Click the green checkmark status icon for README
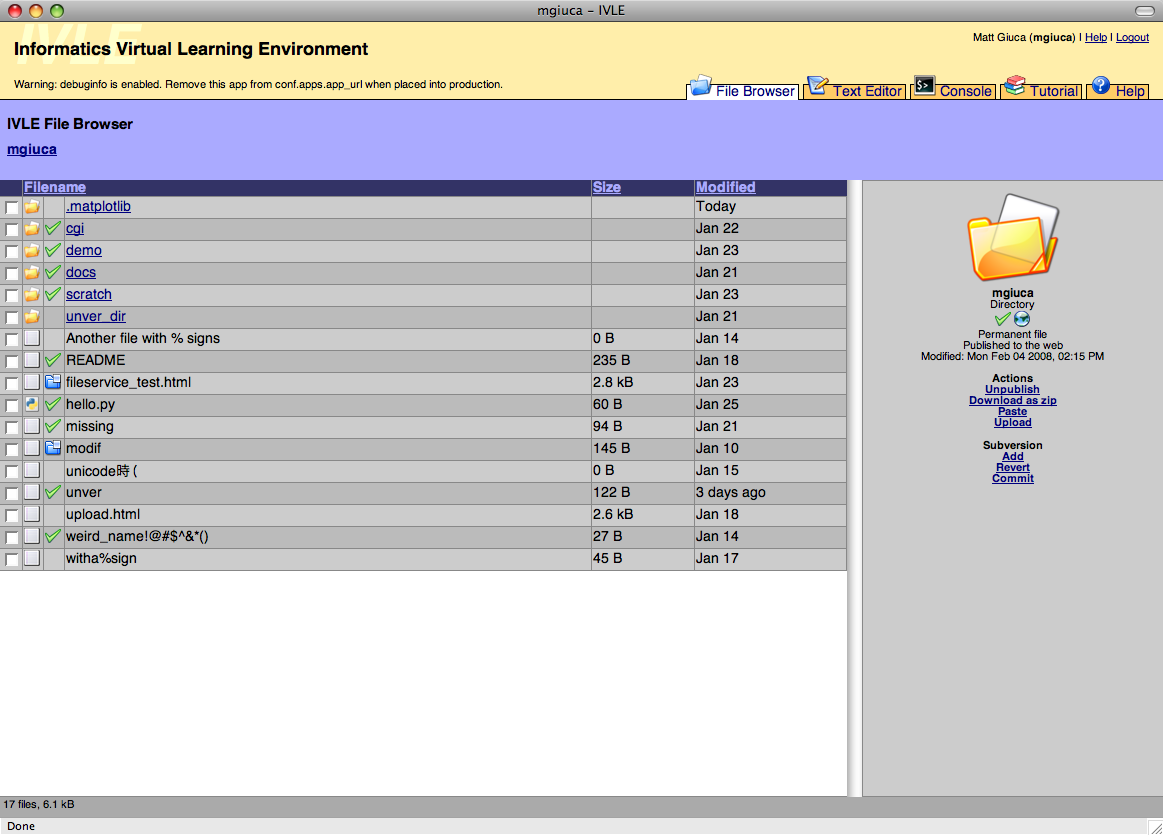Viewport: 1163px width, 835px height. (x=53, y=360)
